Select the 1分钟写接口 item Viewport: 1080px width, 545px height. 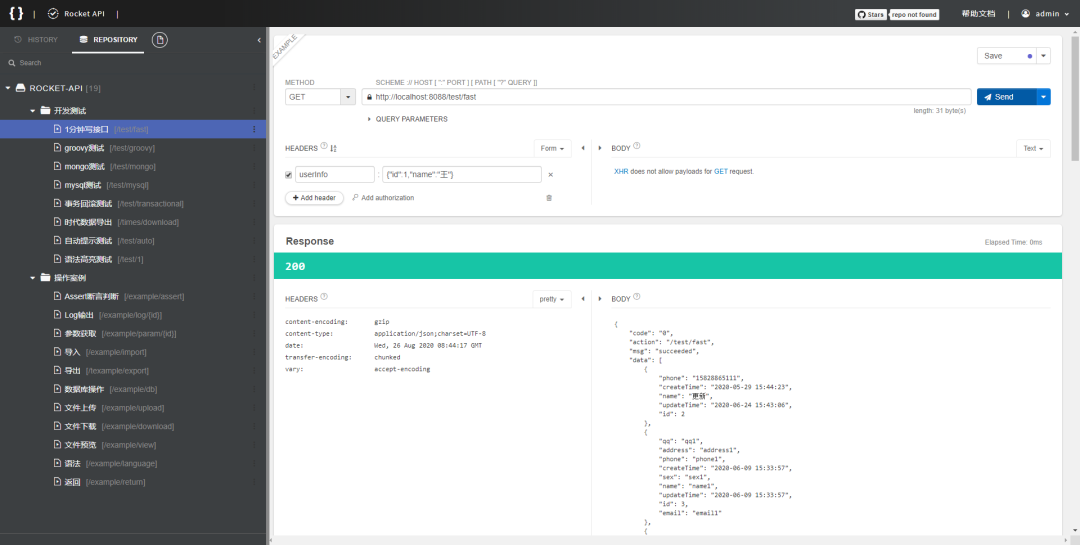[x=133, y=130]
